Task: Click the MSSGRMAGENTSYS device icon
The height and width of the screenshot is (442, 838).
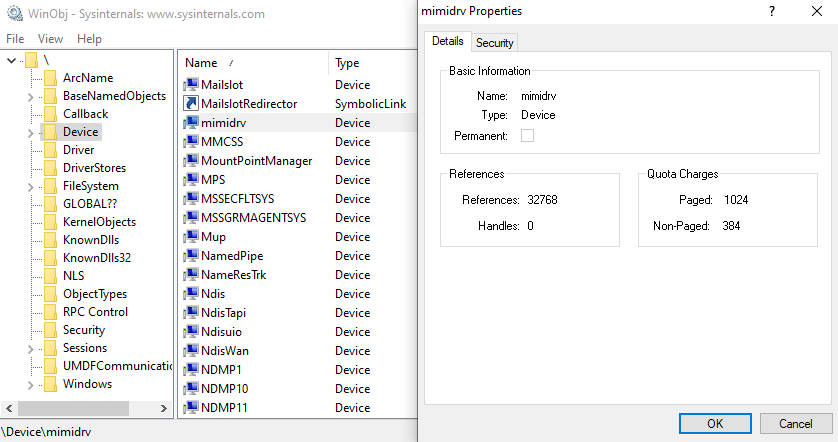Action: tap(191, 218)
